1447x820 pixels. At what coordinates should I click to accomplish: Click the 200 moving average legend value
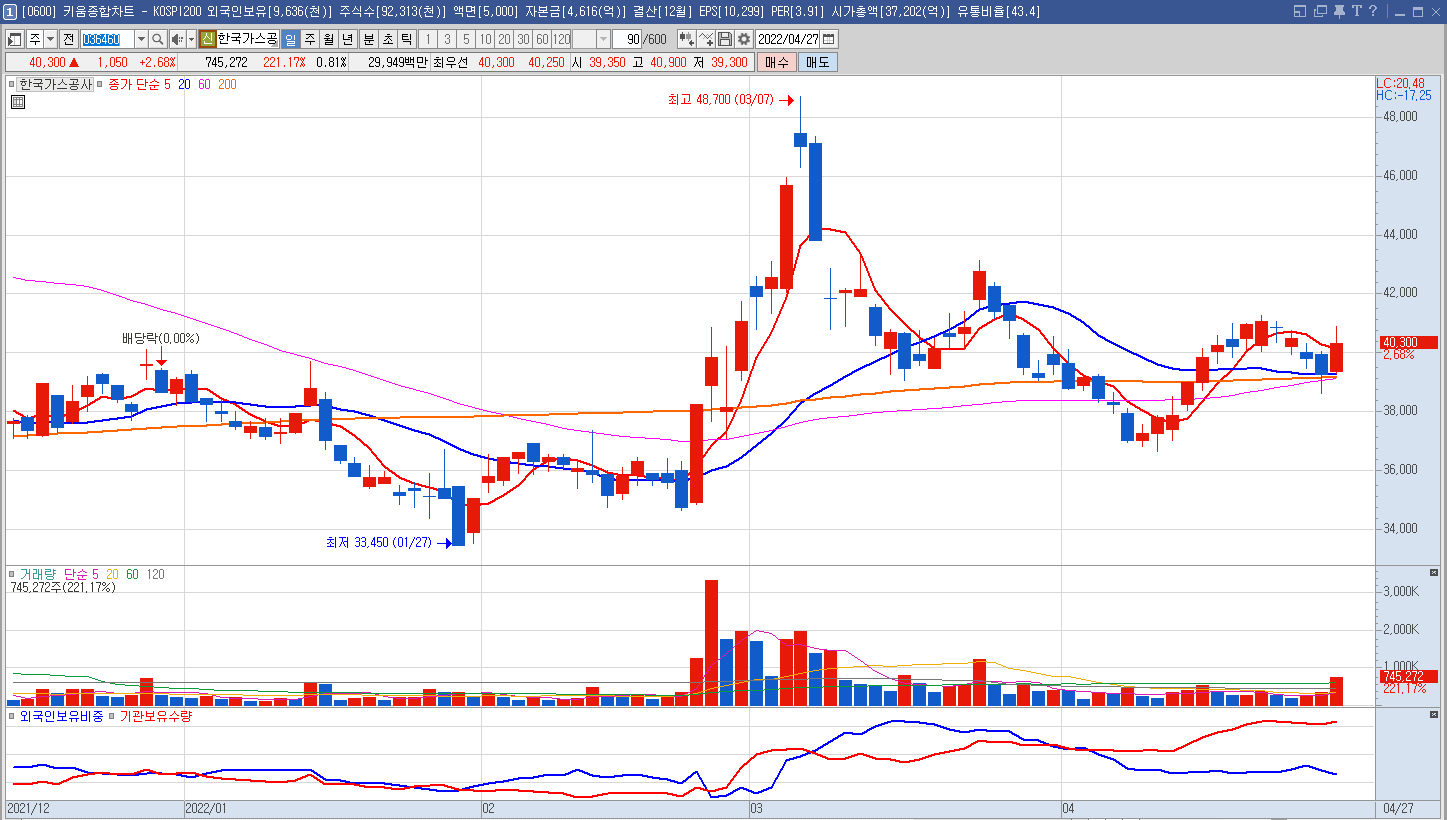[227, 85]
